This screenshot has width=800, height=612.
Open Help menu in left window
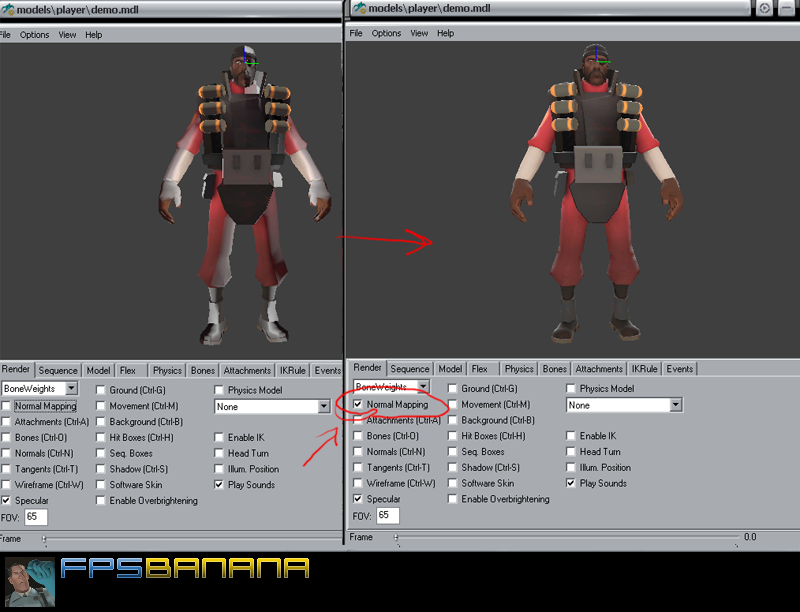[93, 35]
